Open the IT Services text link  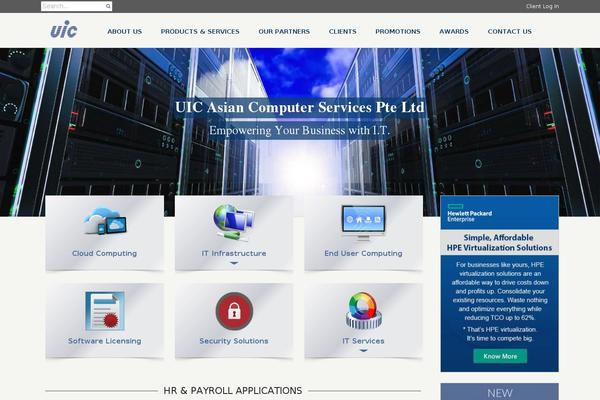[x=363, y=341]
